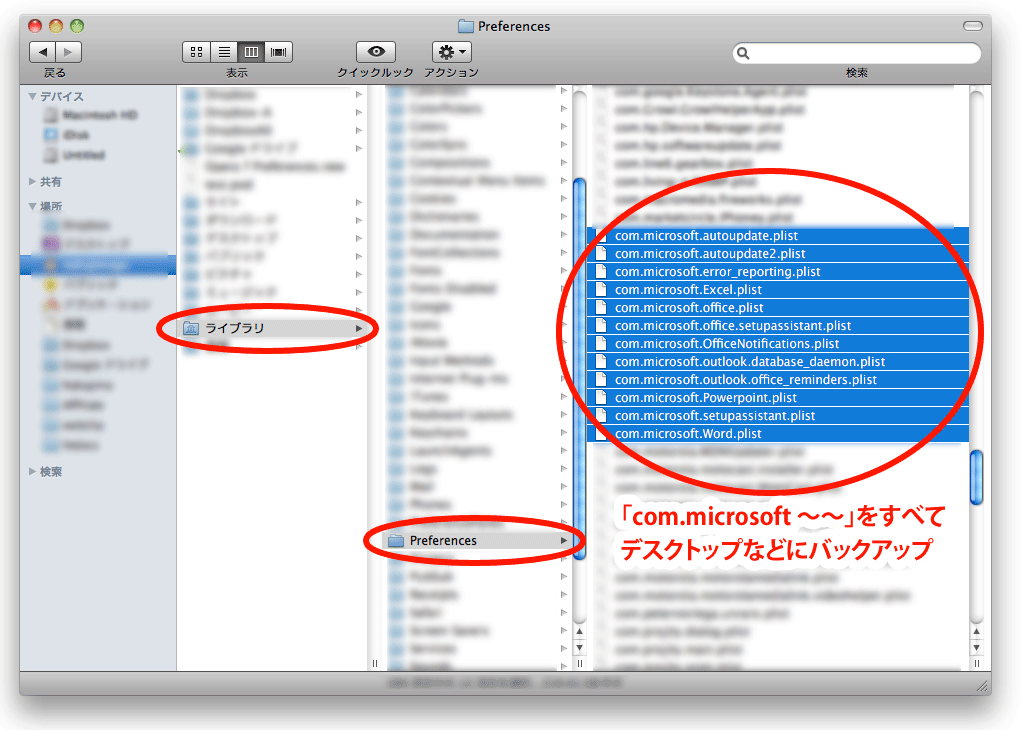Click the folder icon beside ライブラリ
Viewport: 1021px width, 730px height.
click(191, 328)
